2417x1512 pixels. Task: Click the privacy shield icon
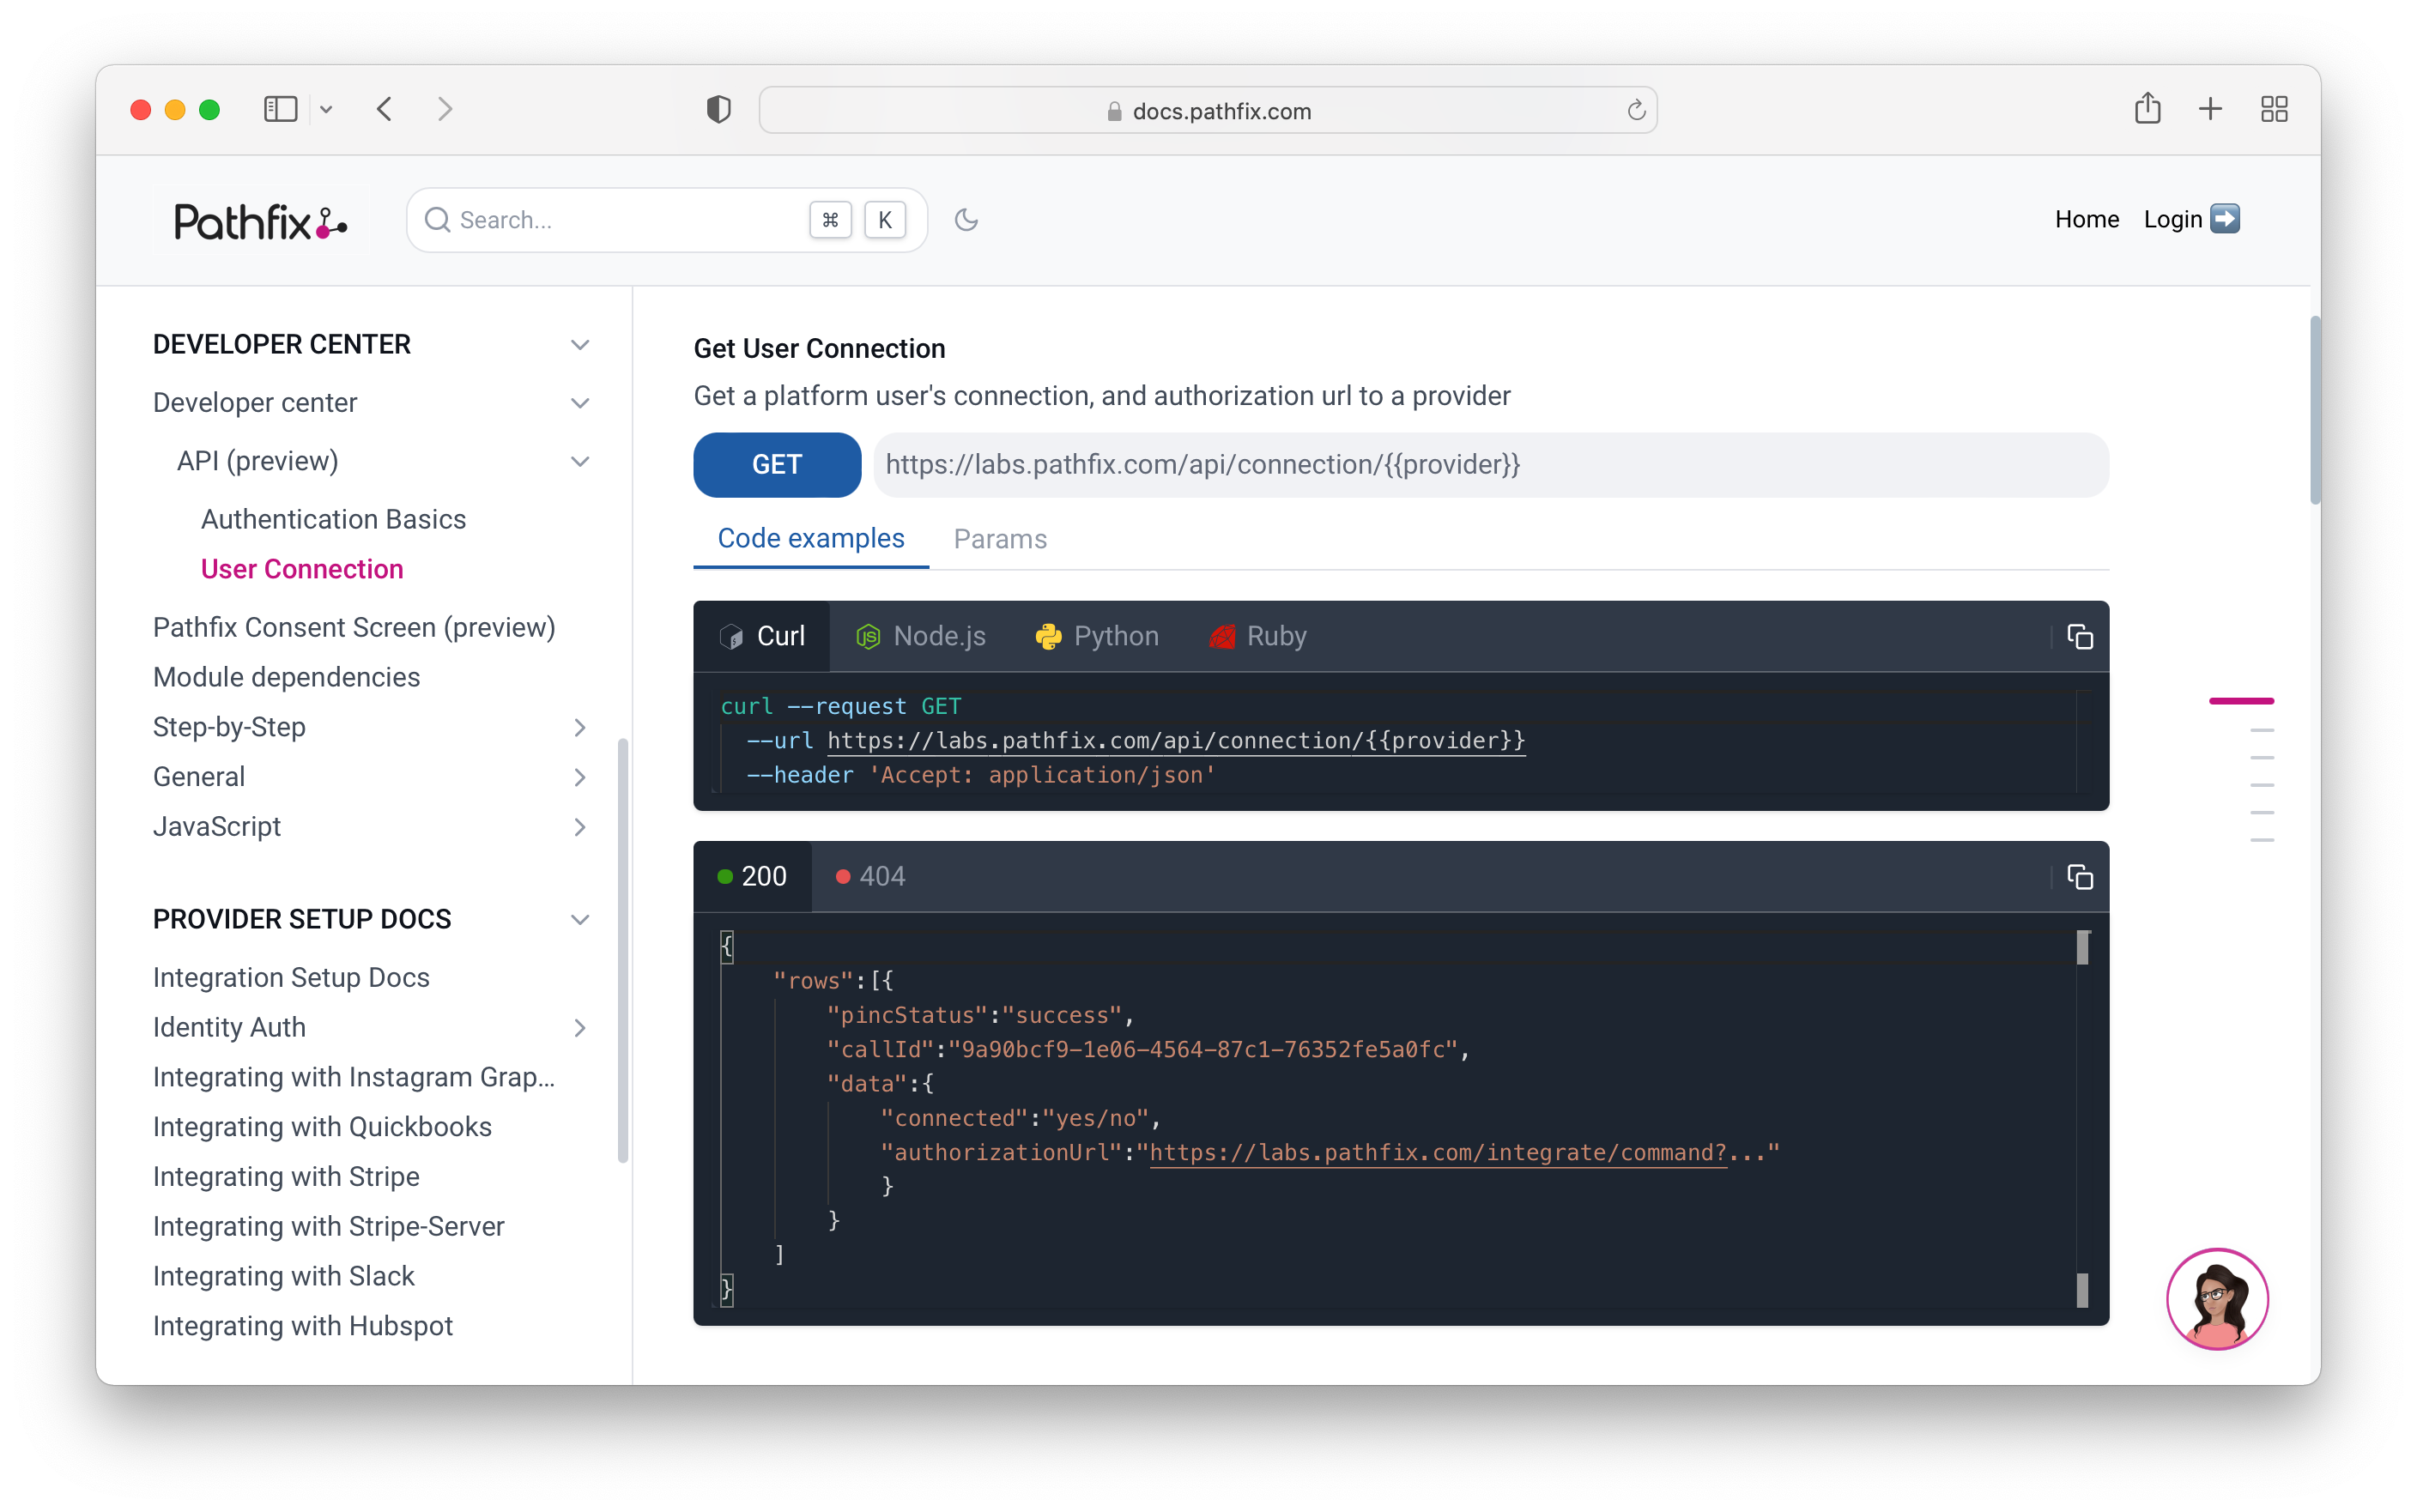tap(718, 109)
